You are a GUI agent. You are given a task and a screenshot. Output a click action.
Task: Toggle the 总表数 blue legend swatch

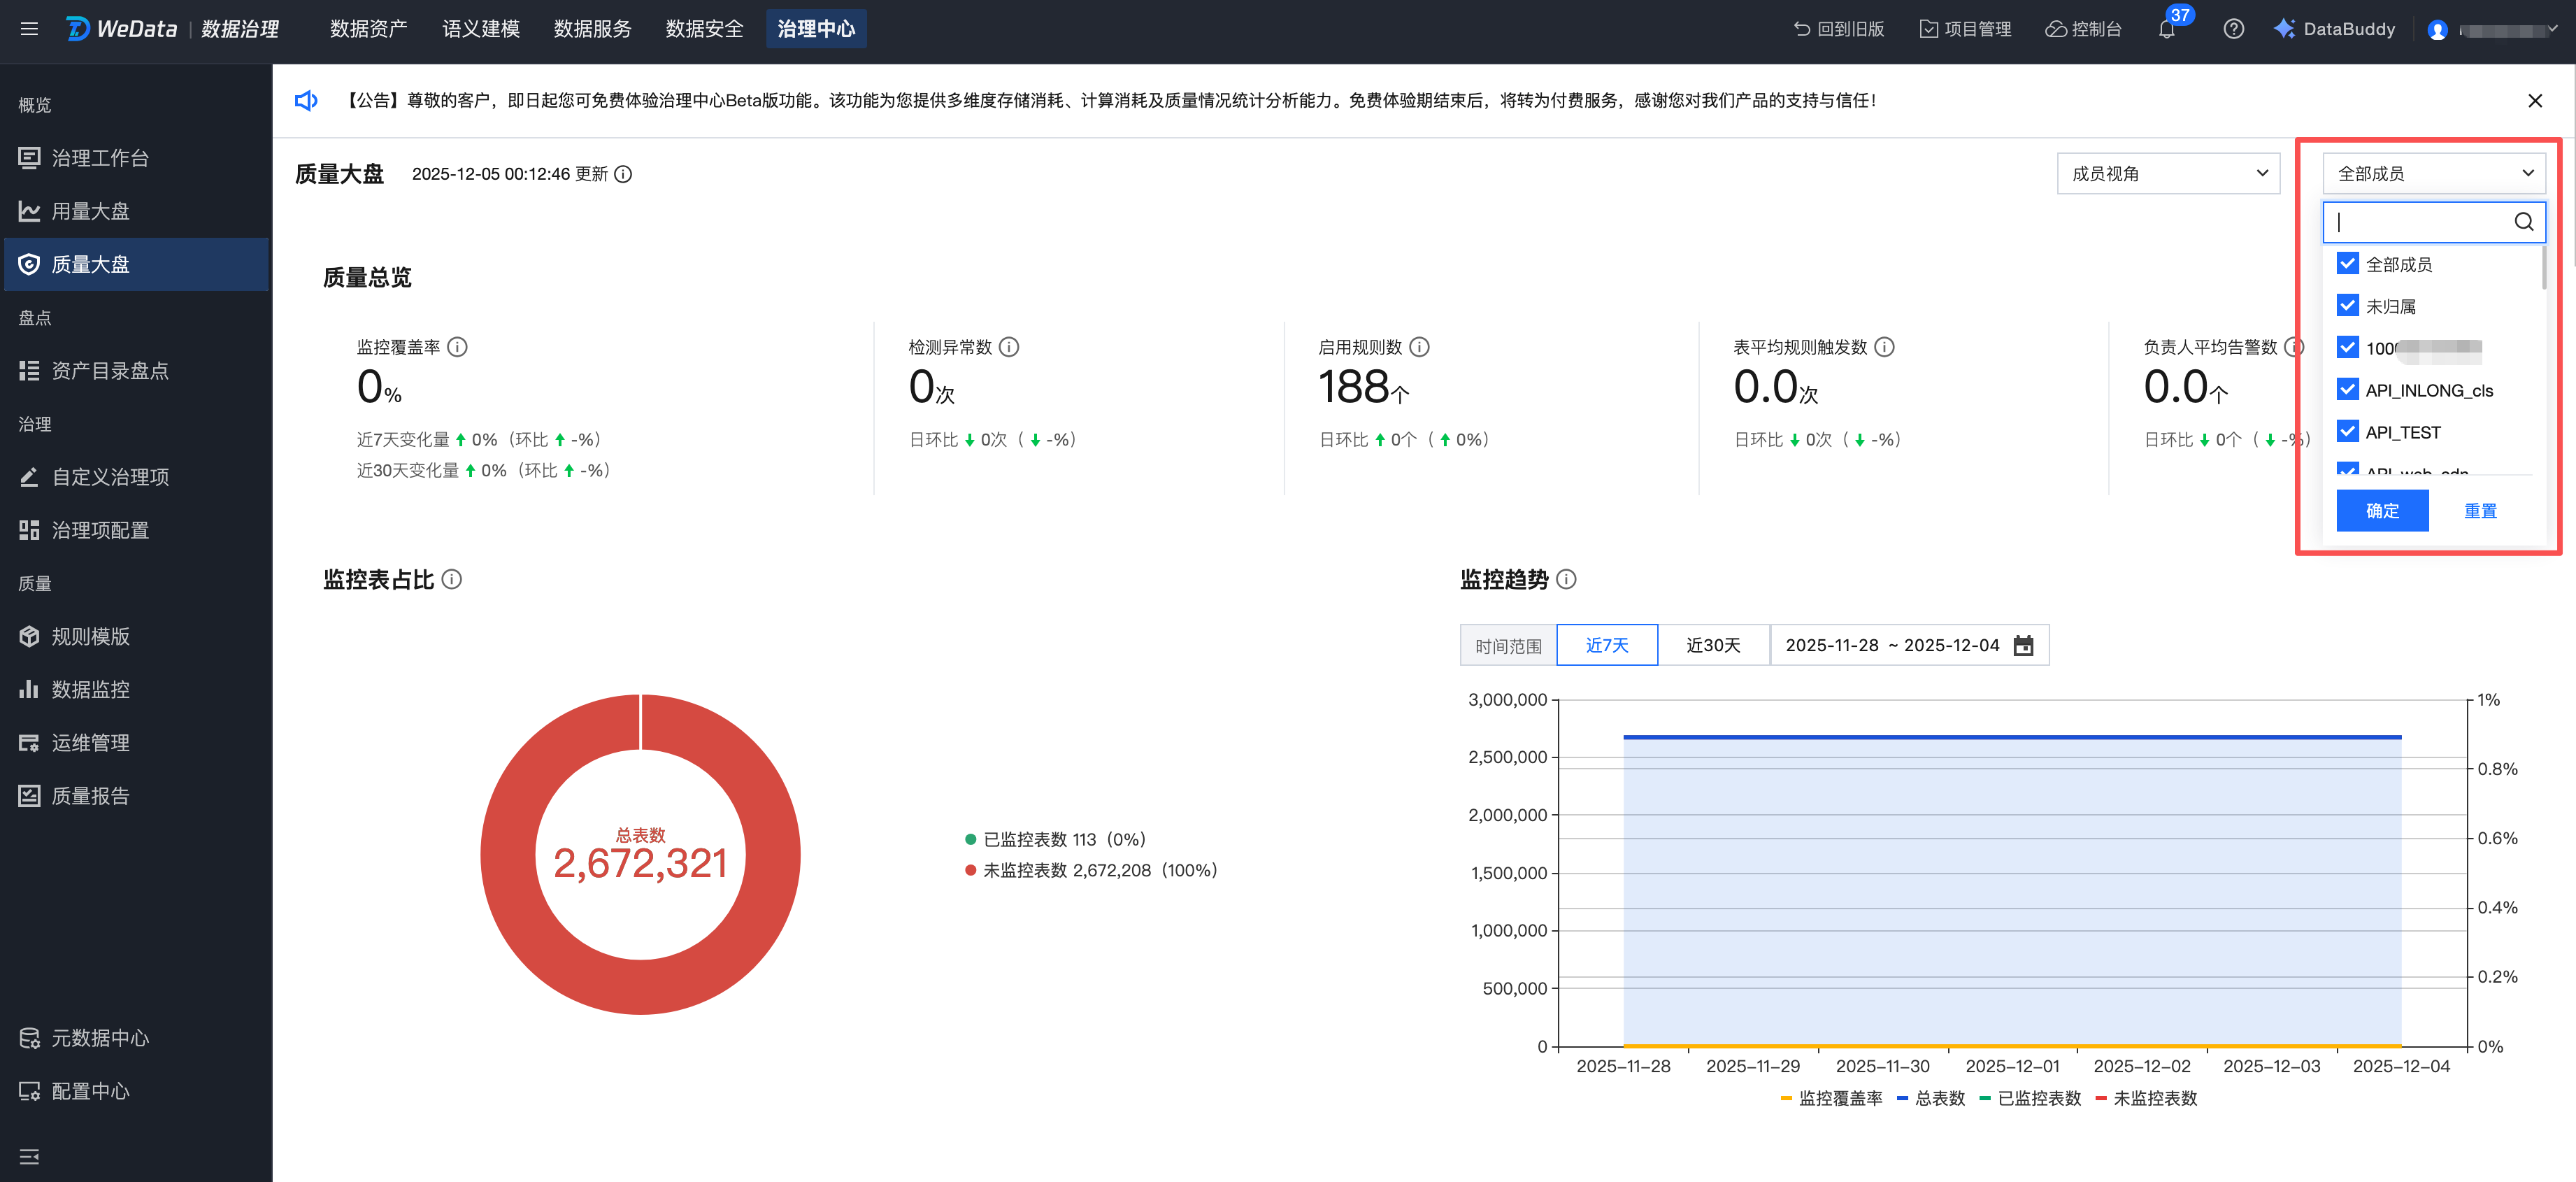1902,1098
